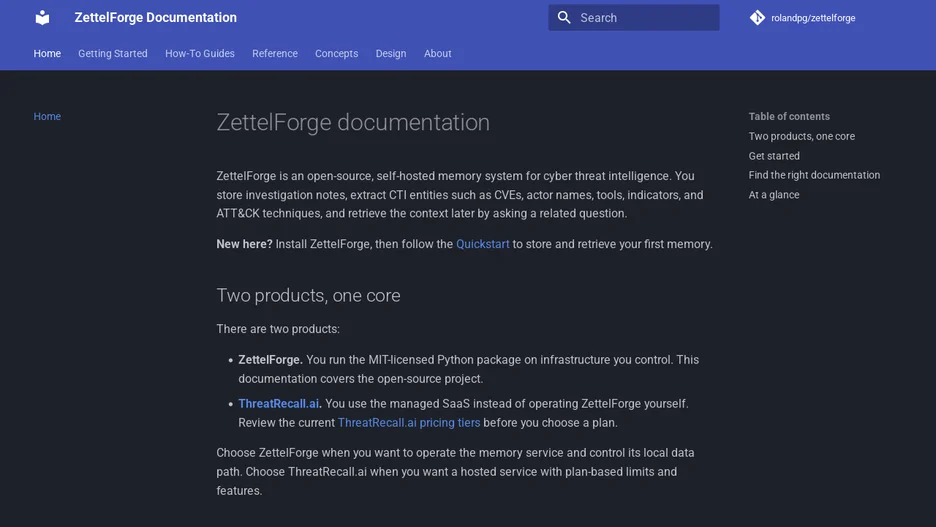Jump to 'Two products, one core' in contents
The image size is (936, 527).
click(802, 136)
